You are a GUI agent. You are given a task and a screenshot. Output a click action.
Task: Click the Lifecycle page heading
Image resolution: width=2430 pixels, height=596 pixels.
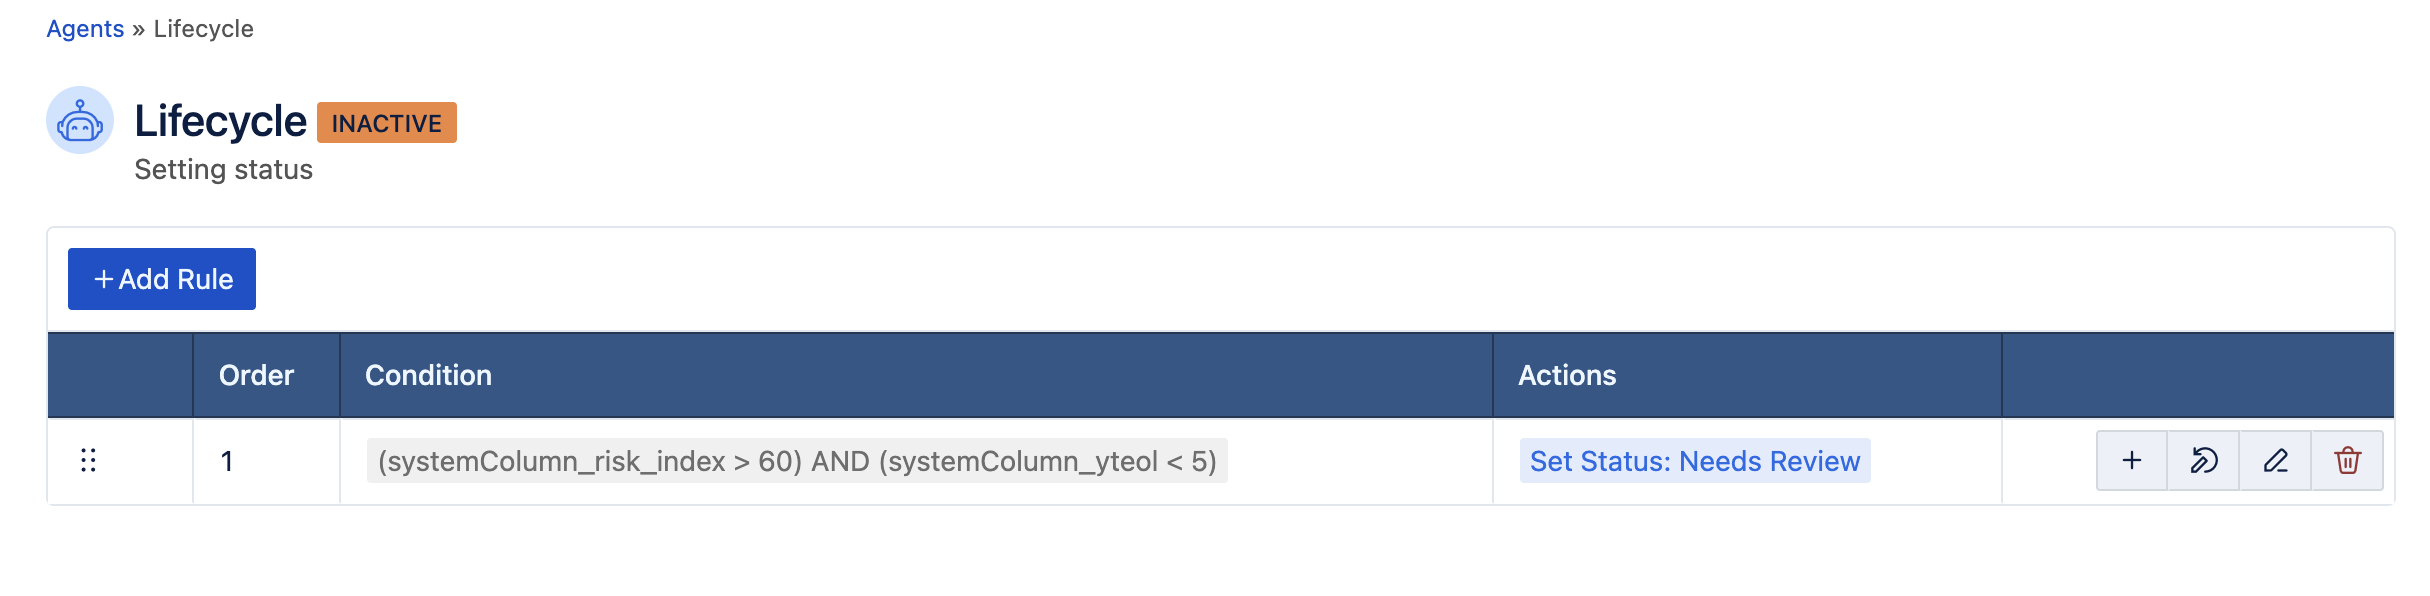coord(220,121)
